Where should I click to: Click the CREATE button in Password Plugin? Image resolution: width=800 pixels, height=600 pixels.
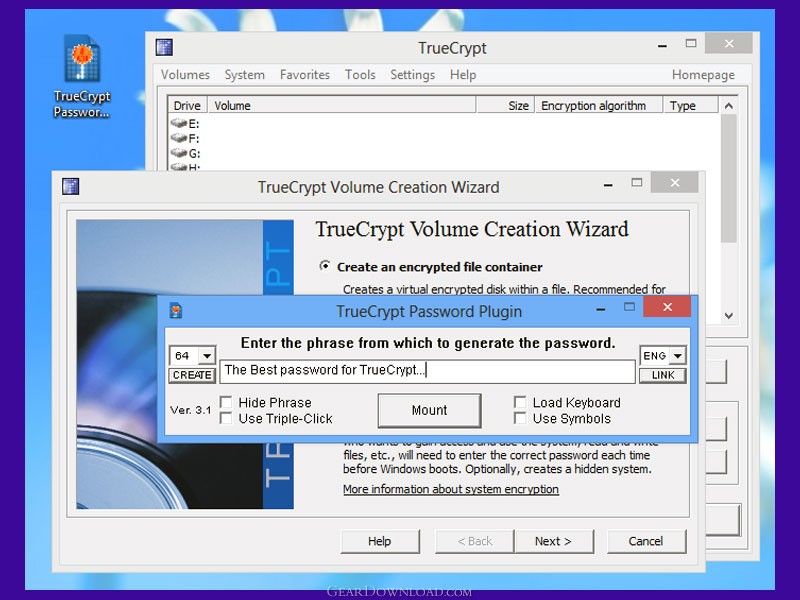tap(192, 375)
